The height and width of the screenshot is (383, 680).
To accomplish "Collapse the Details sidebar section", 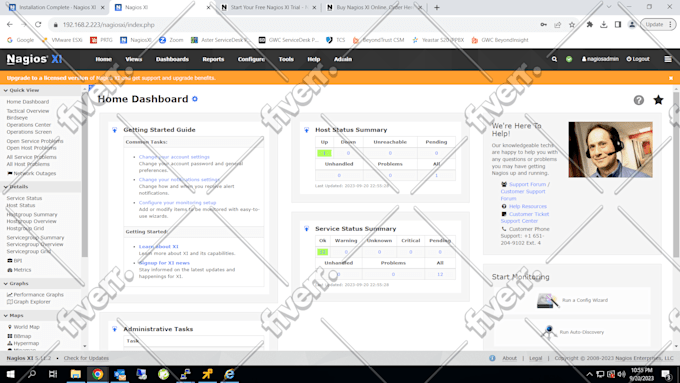I will (16, 187).
